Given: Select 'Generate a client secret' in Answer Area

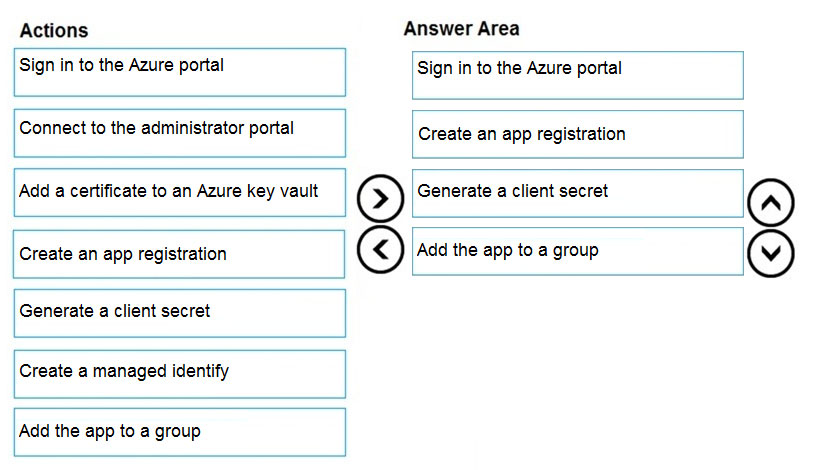Looking at the screenshot, I should 578,193.
